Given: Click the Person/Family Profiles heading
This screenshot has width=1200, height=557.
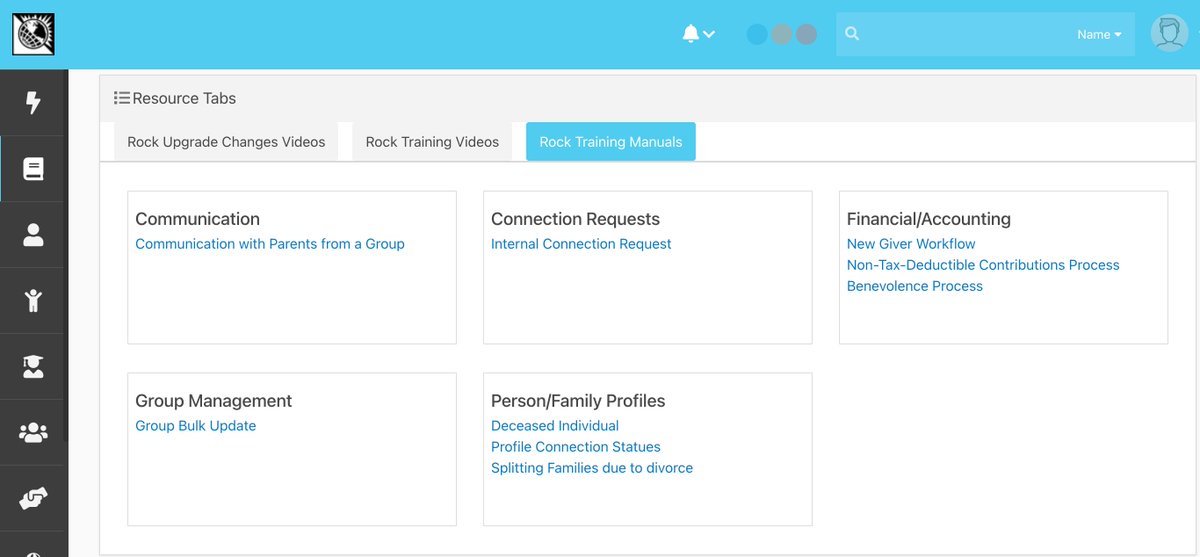Looking at the screenshot, I should [x=578, y=401].
